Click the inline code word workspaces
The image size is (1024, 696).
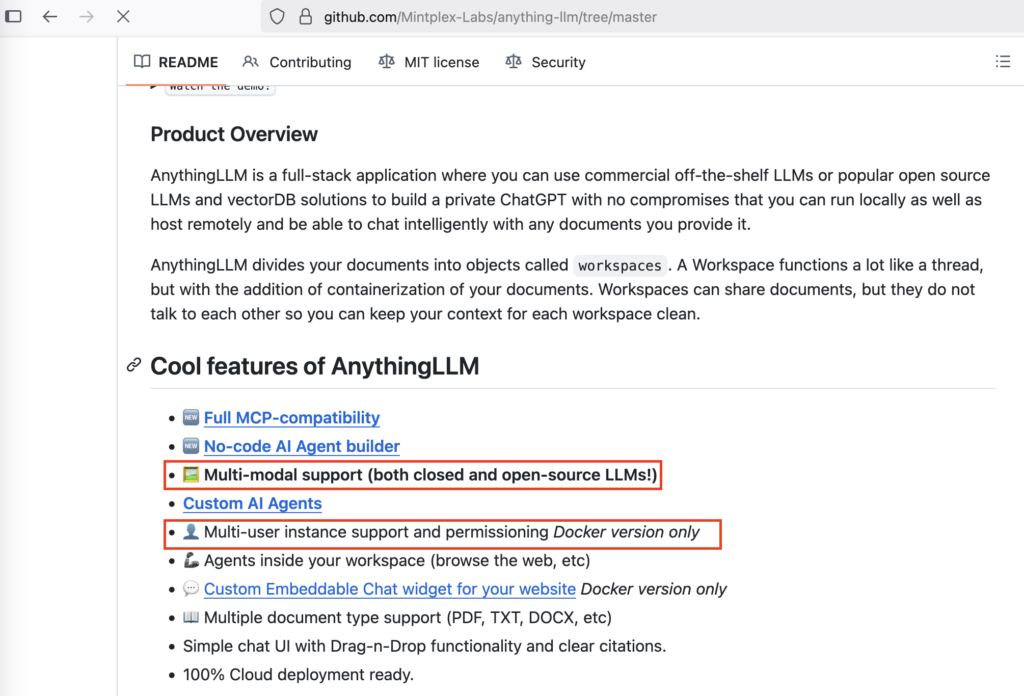coord(619,266)
